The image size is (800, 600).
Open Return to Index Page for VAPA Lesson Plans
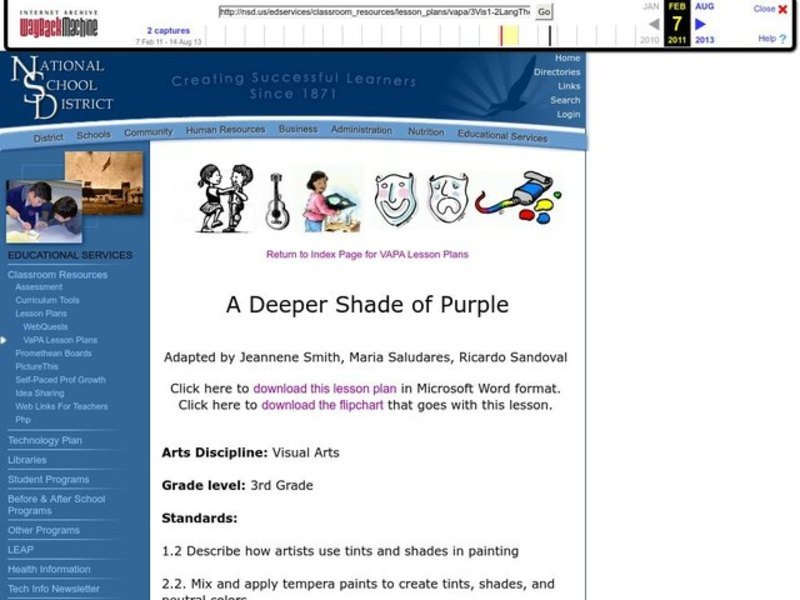366,255
